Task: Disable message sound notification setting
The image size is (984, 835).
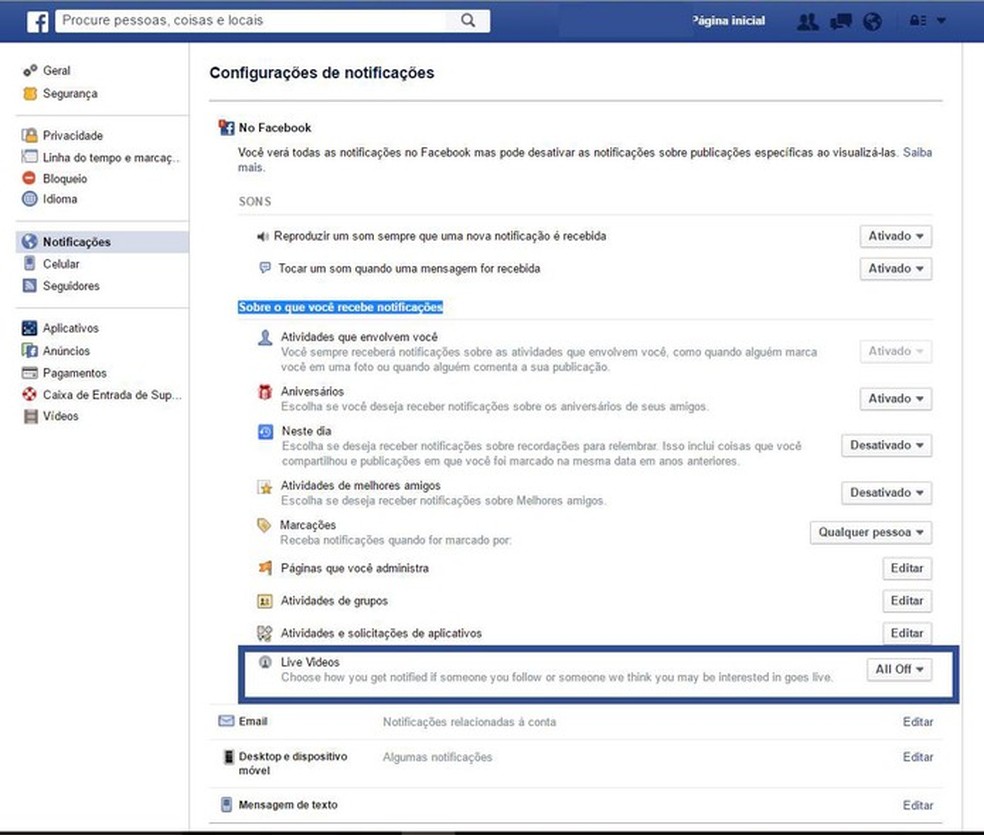Action: pos(895,268)
